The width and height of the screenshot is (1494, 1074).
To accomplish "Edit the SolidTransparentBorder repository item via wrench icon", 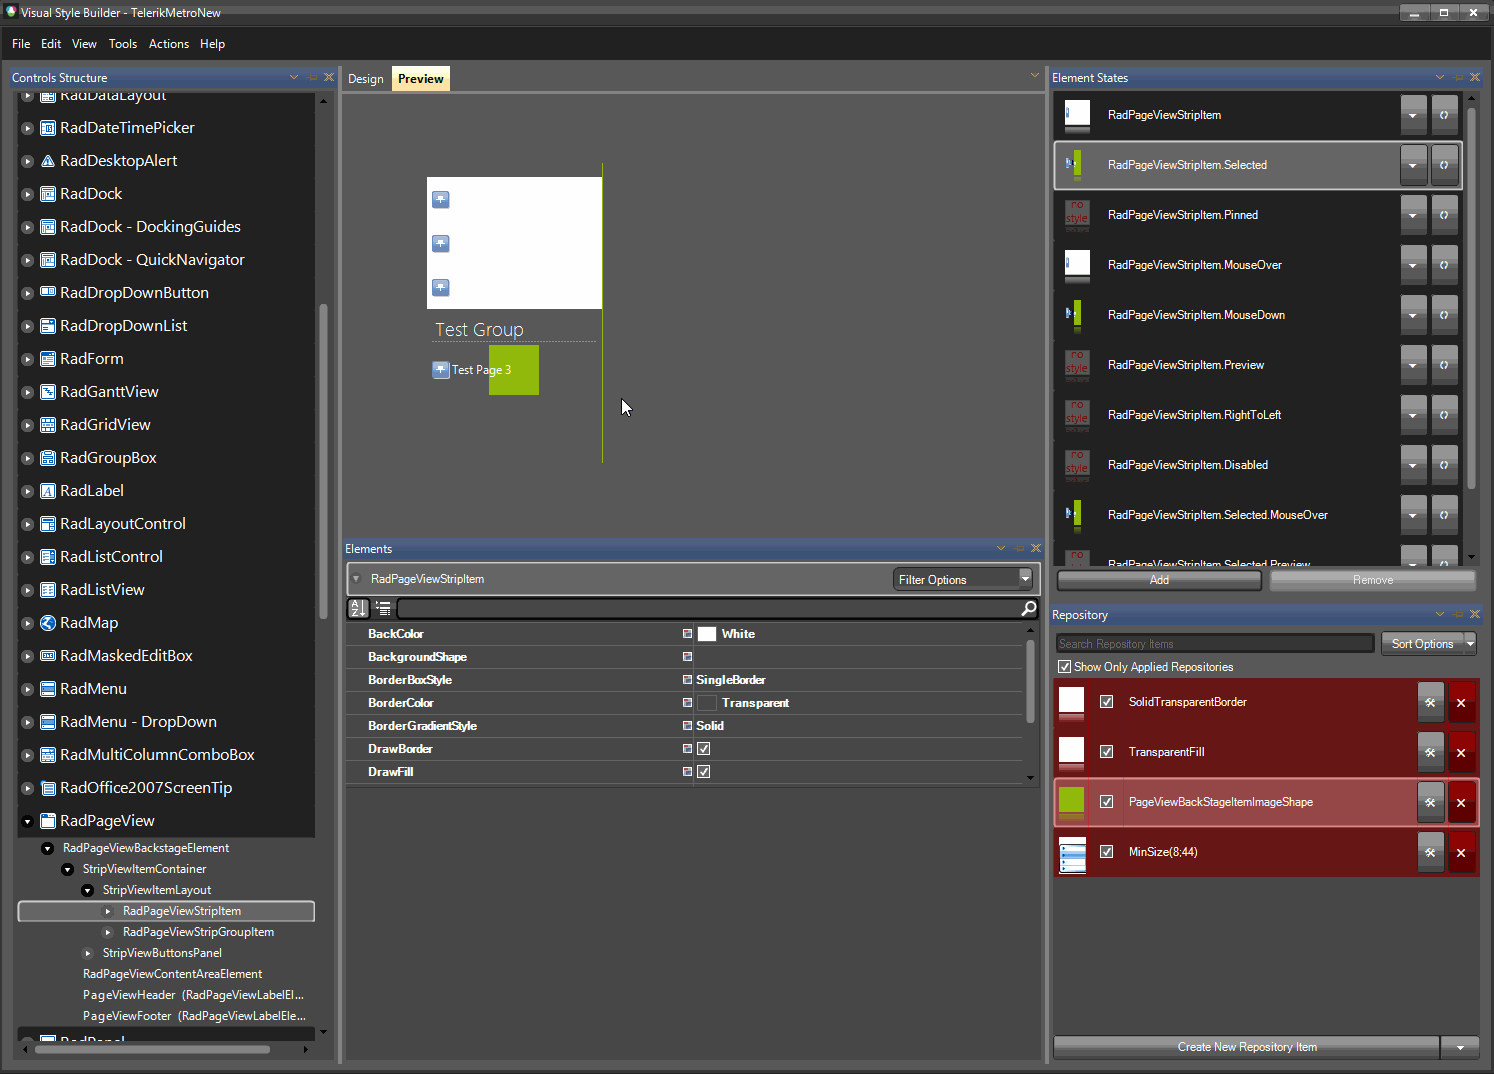I will tap(1430, 702).
